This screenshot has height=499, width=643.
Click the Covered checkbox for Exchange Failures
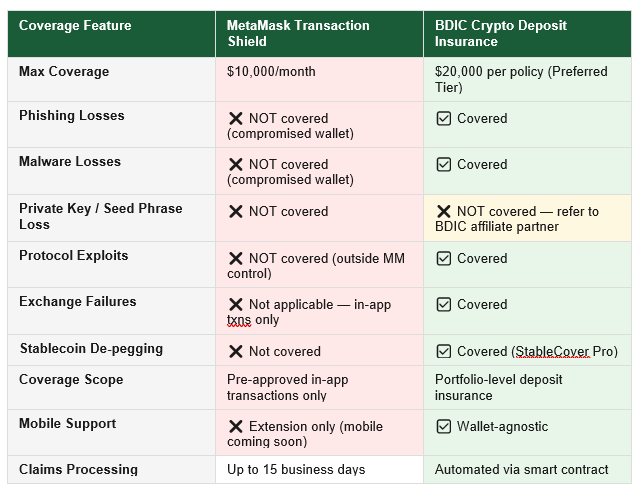point(444,305)
